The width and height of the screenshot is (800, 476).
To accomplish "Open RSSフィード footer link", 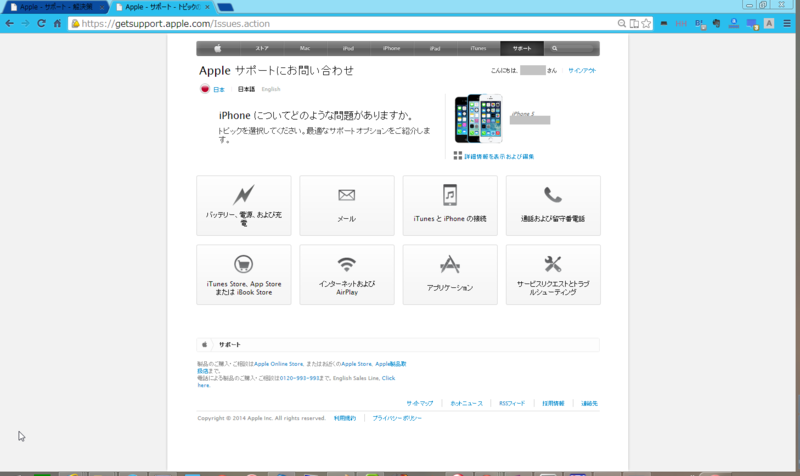I will click(x=512, y=404).
